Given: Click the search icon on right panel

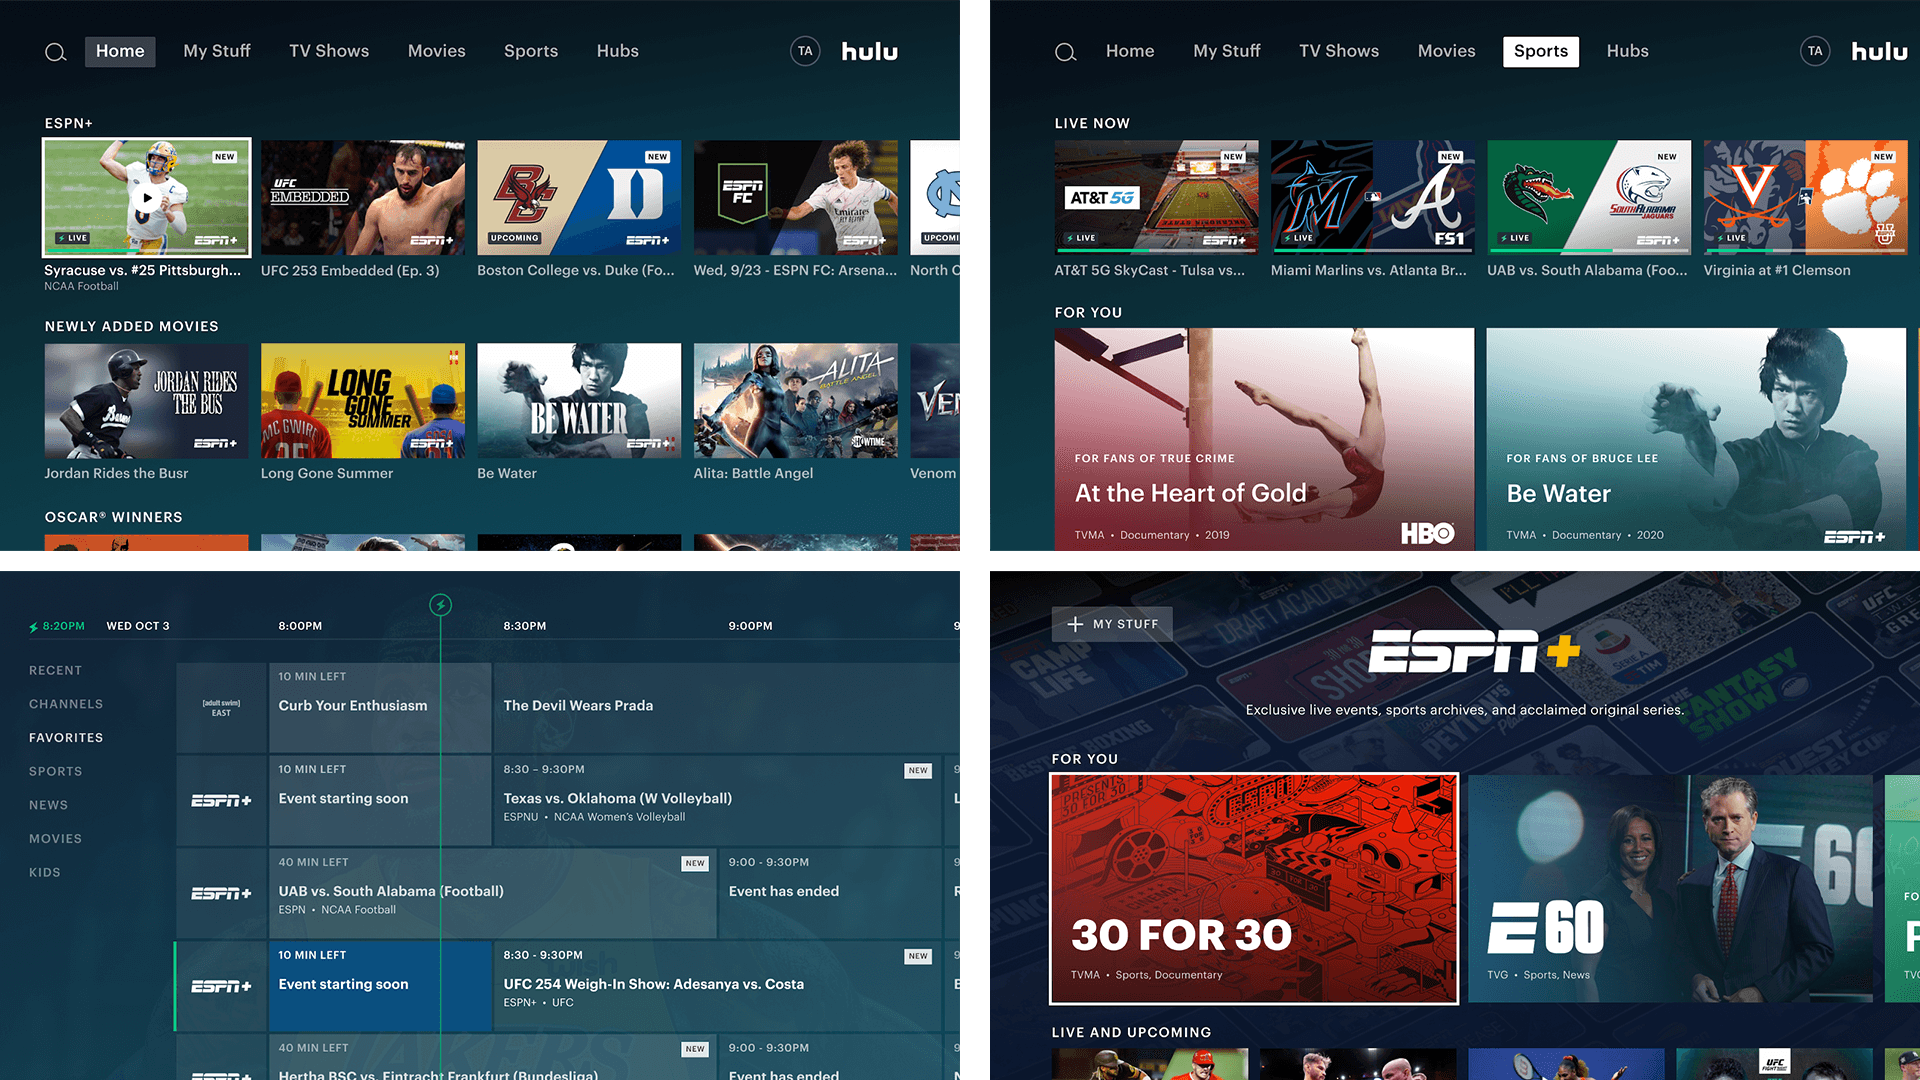Looking at the screenshot, I should coord(1065,51).
